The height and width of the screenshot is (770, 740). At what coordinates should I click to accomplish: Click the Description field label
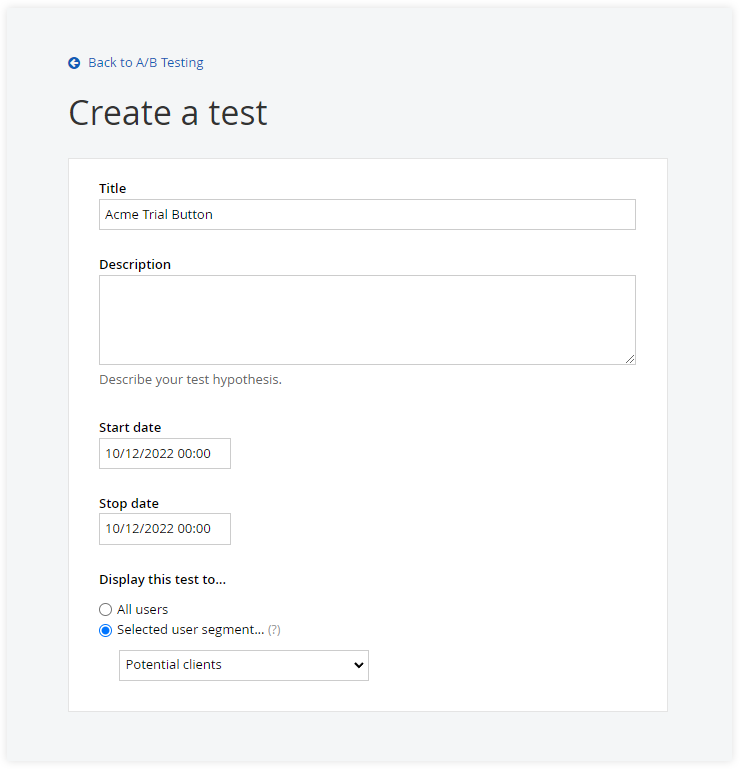(135, 265)
